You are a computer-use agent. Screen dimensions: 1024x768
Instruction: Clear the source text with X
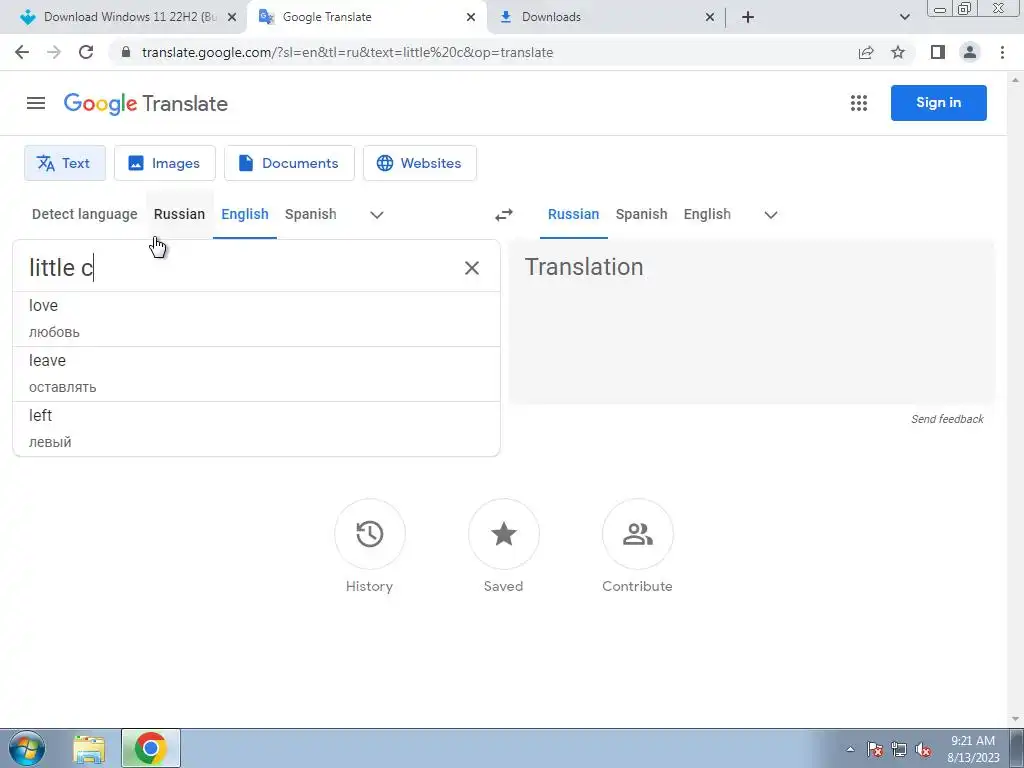pos(472,268)
